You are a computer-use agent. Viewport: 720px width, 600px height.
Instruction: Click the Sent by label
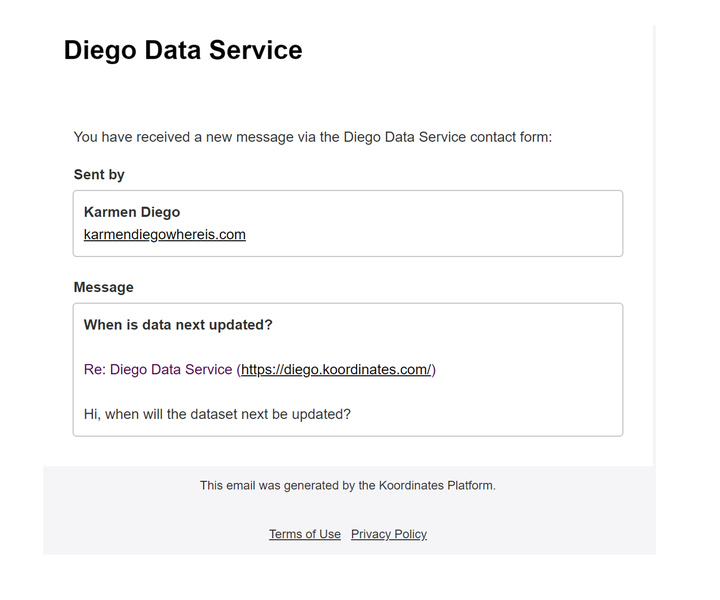[99, 174]
